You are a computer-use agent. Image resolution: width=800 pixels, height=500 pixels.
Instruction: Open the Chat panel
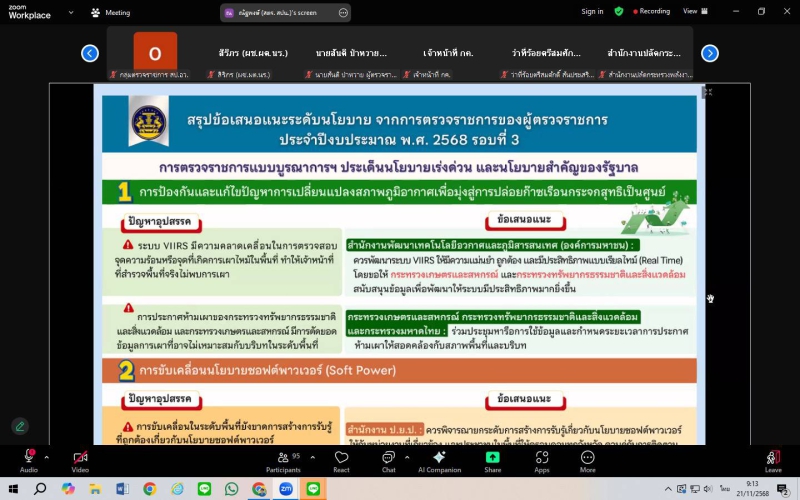click(388, 458)
